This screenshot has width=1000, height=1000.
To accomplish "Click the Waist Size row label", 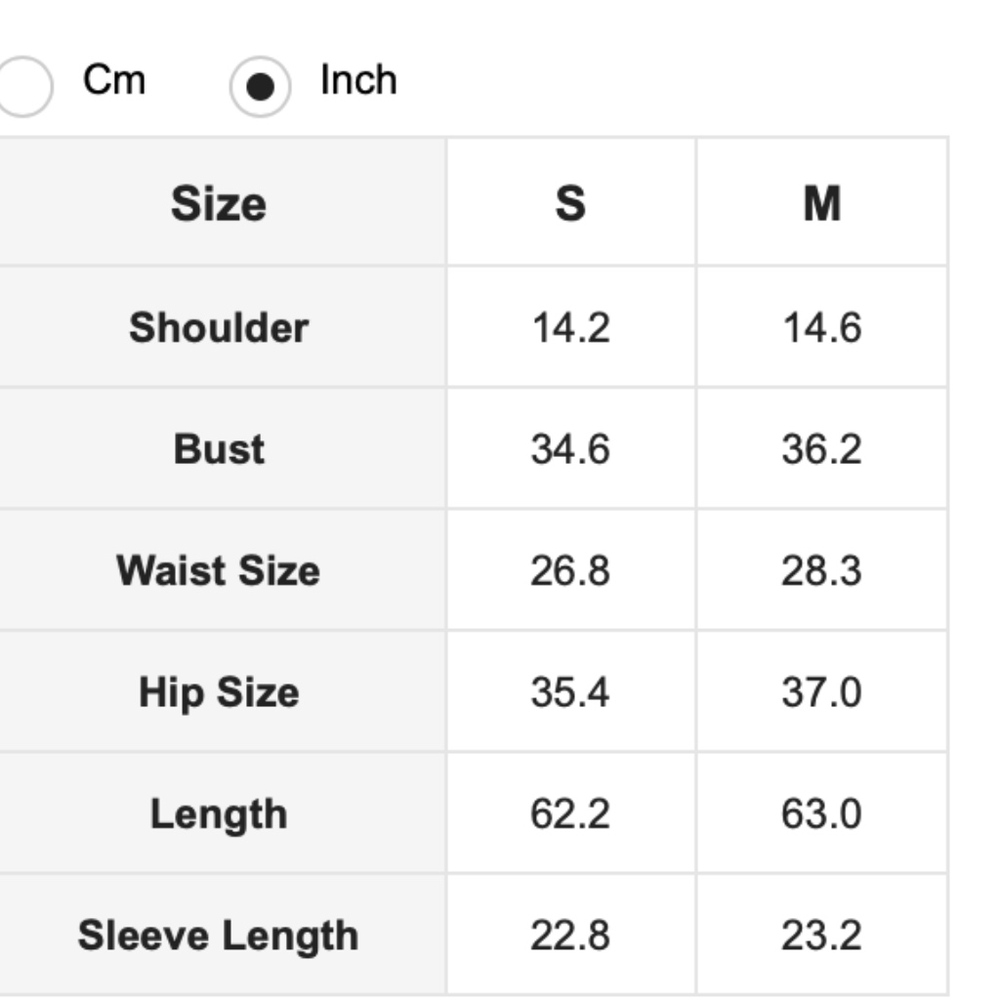I will (218, 571).
